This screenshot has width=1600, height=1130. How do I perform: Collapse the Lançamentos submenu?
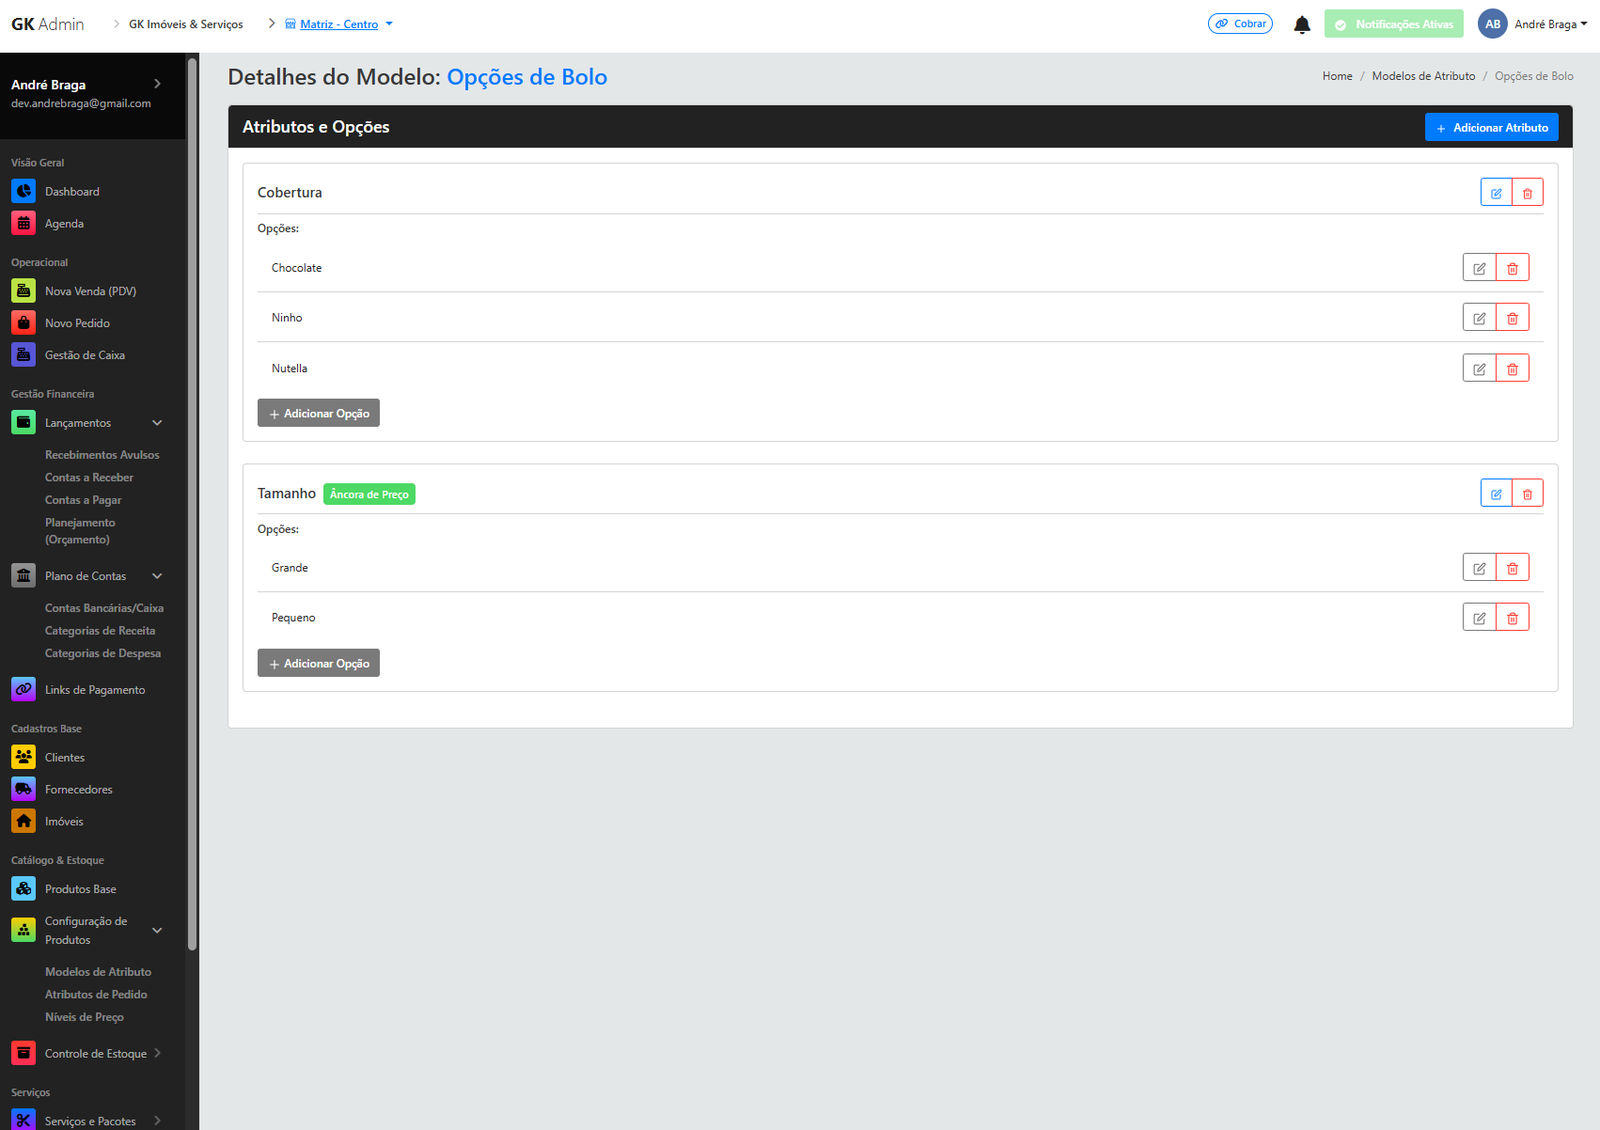[157, 423]
